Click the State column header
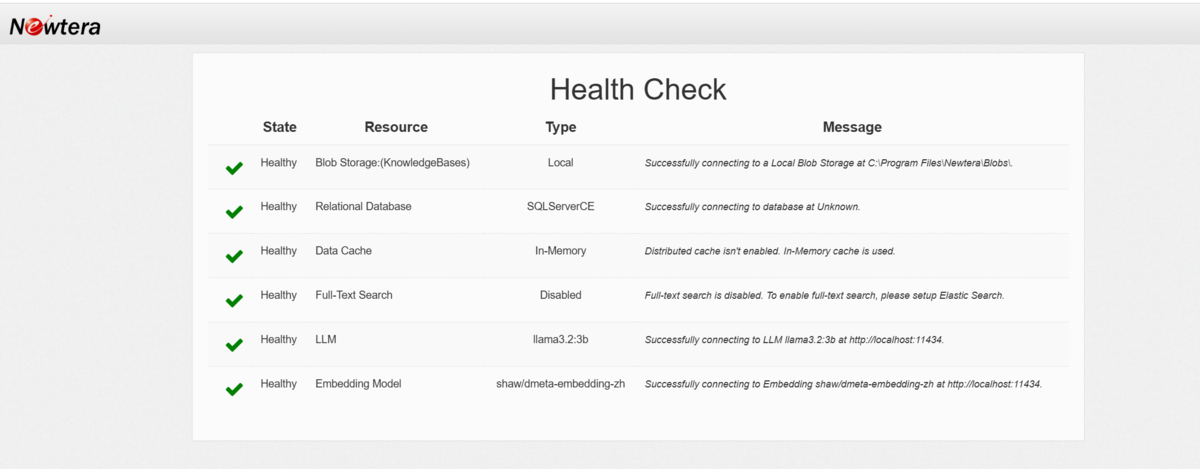Screen dimensions: 1200x469 [279, 127]
